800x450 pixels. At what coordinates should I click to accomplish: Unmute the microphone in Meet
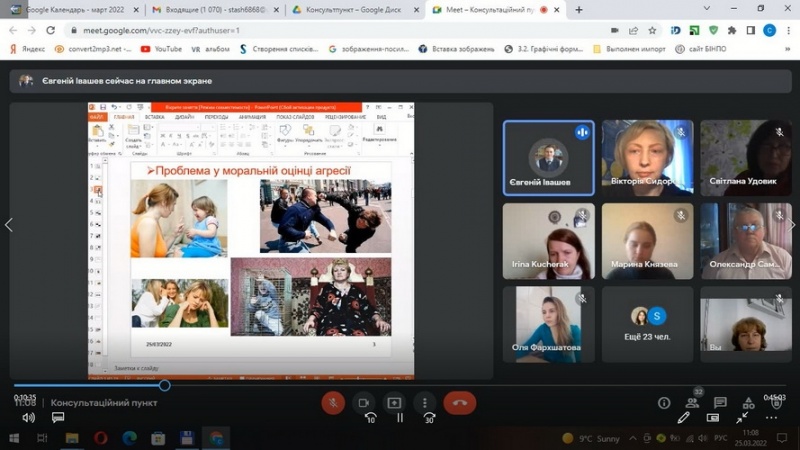click(333, 402)
